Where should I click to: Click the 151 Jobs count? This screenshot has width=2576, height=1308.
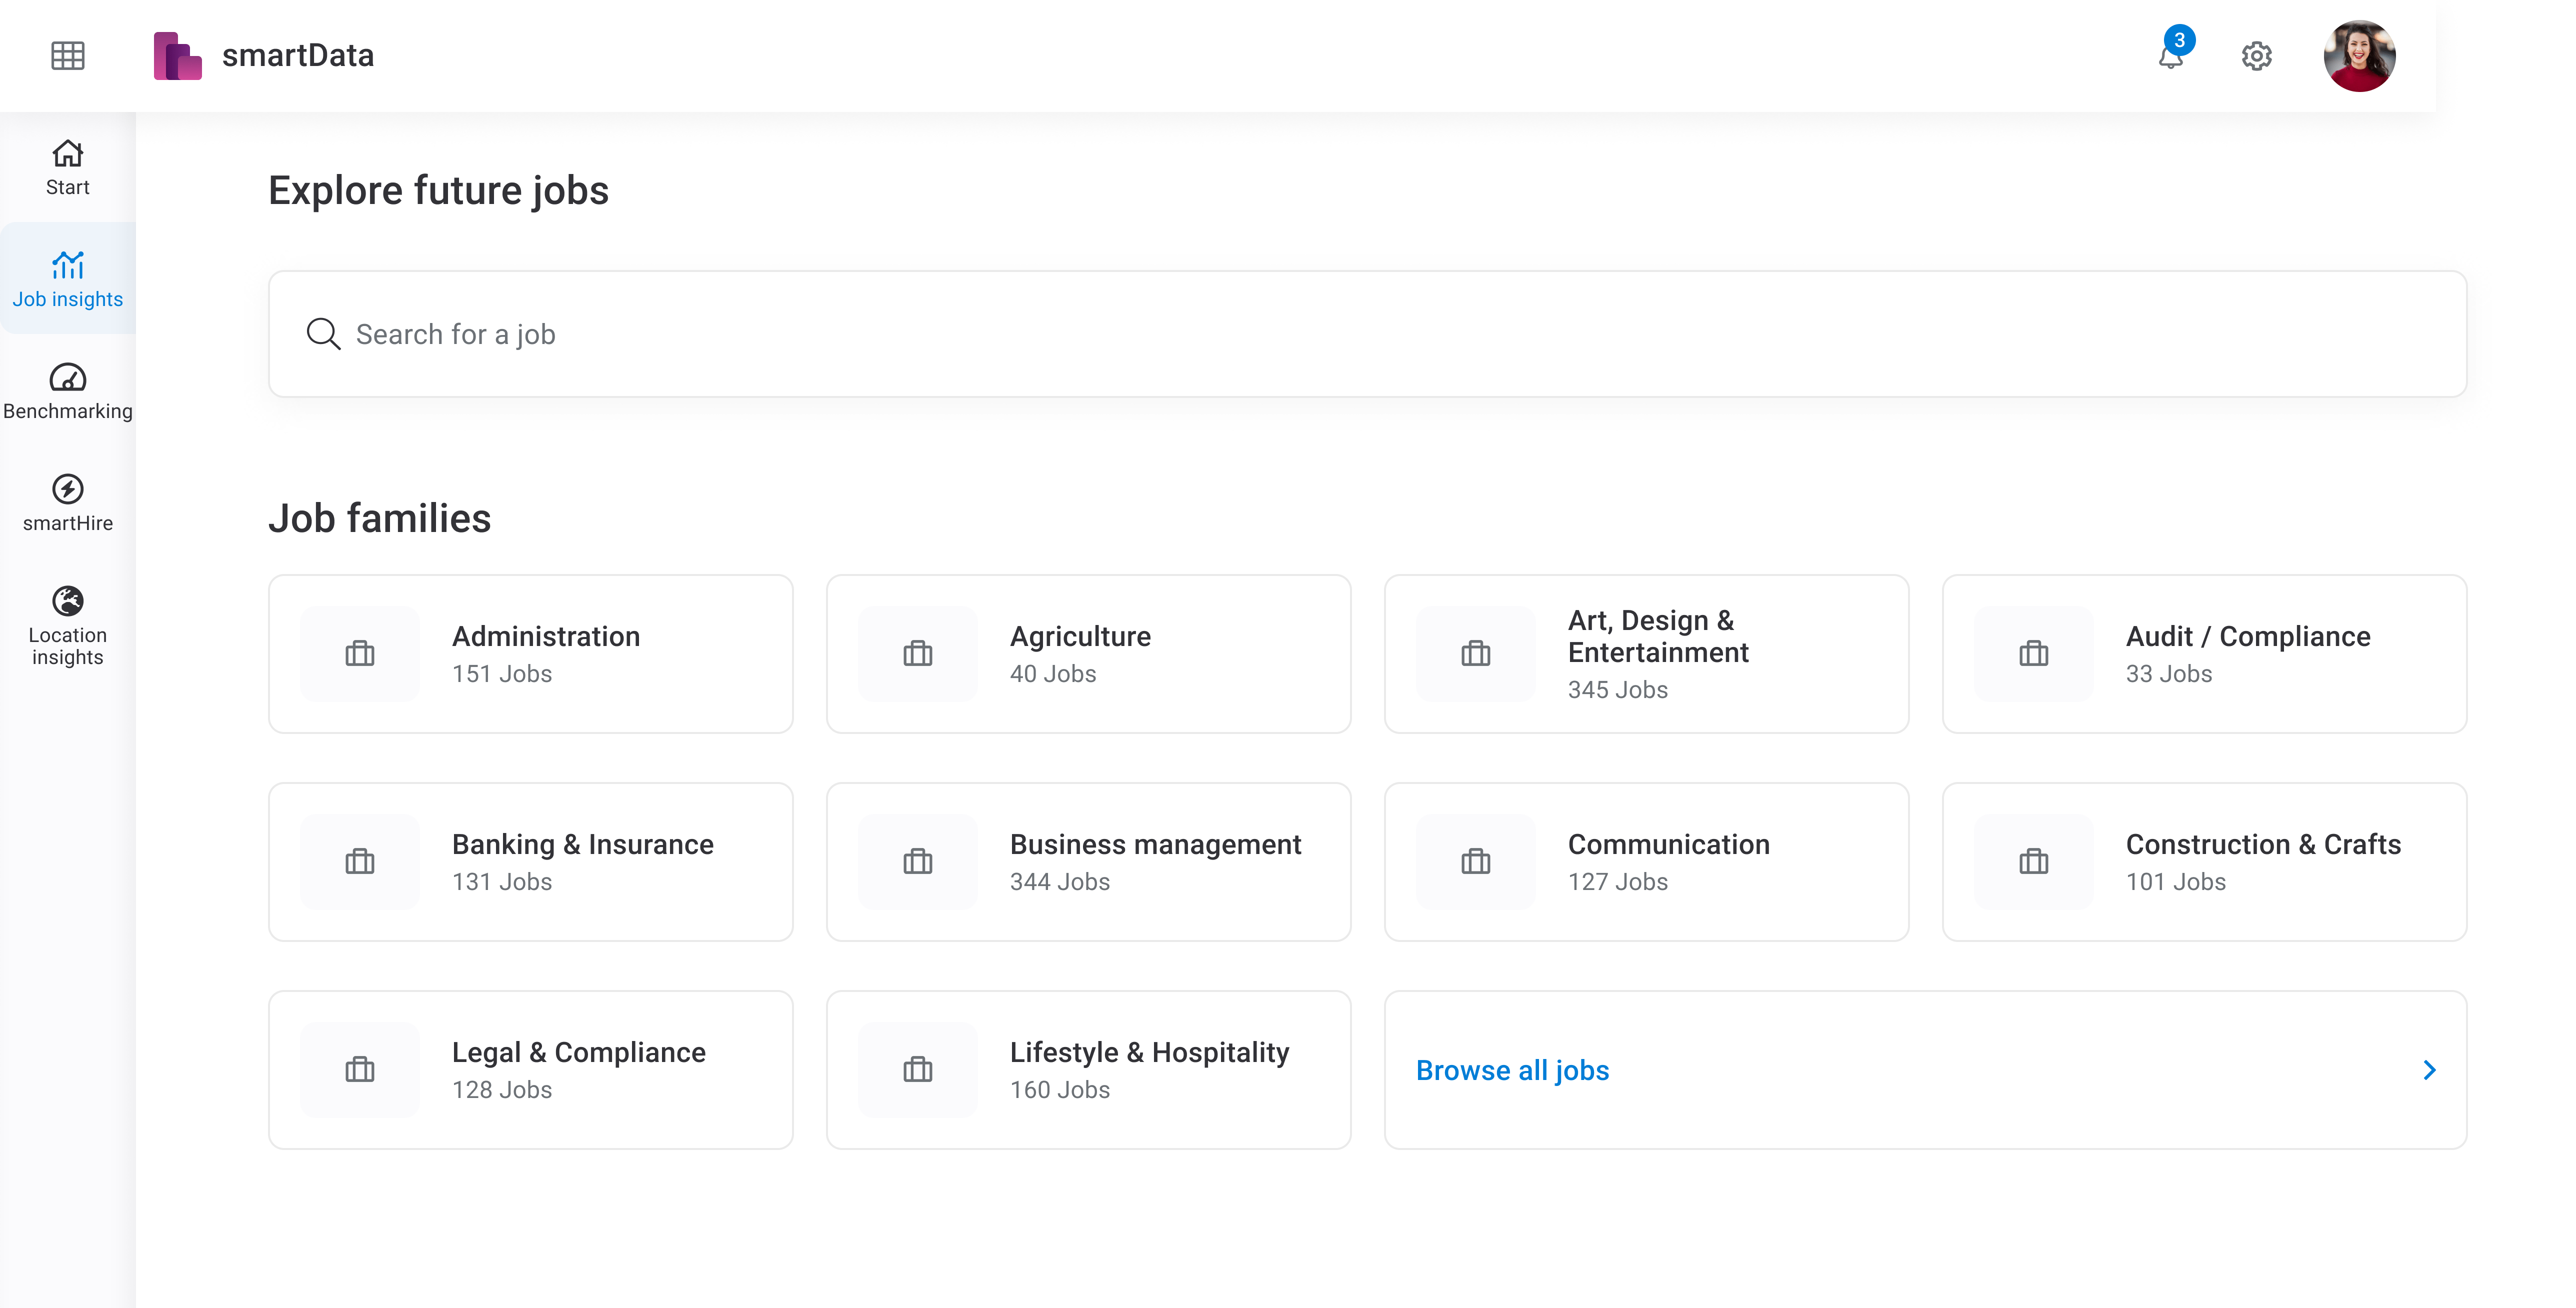[502, 674]
